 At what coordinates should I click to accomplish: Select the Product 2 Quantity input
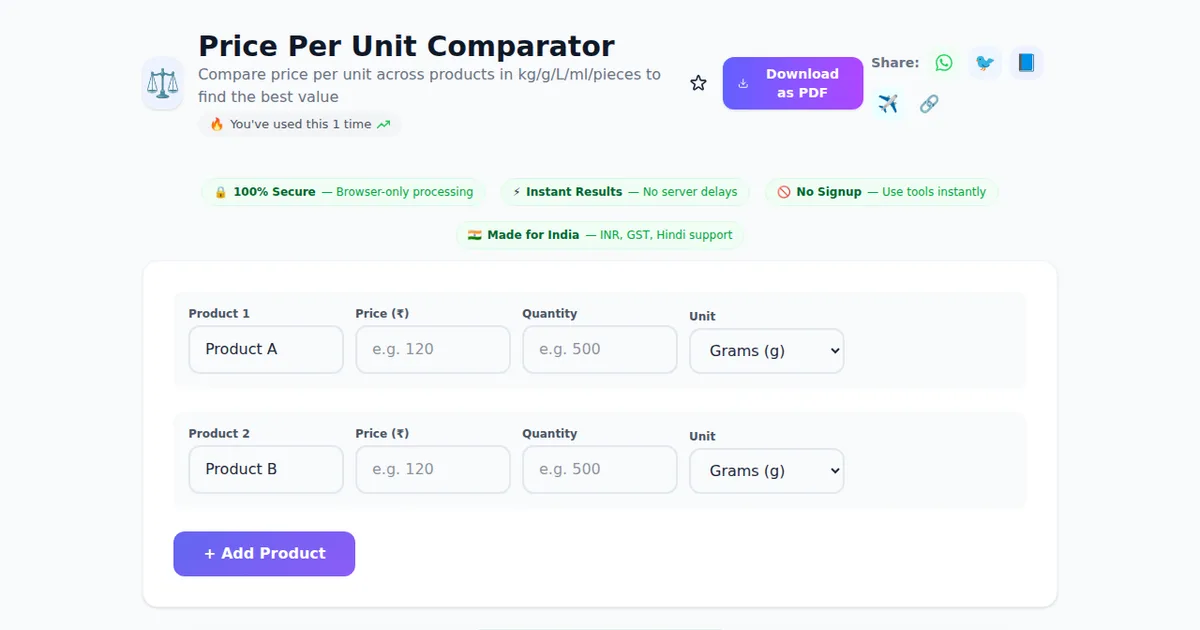click(600, 469)
